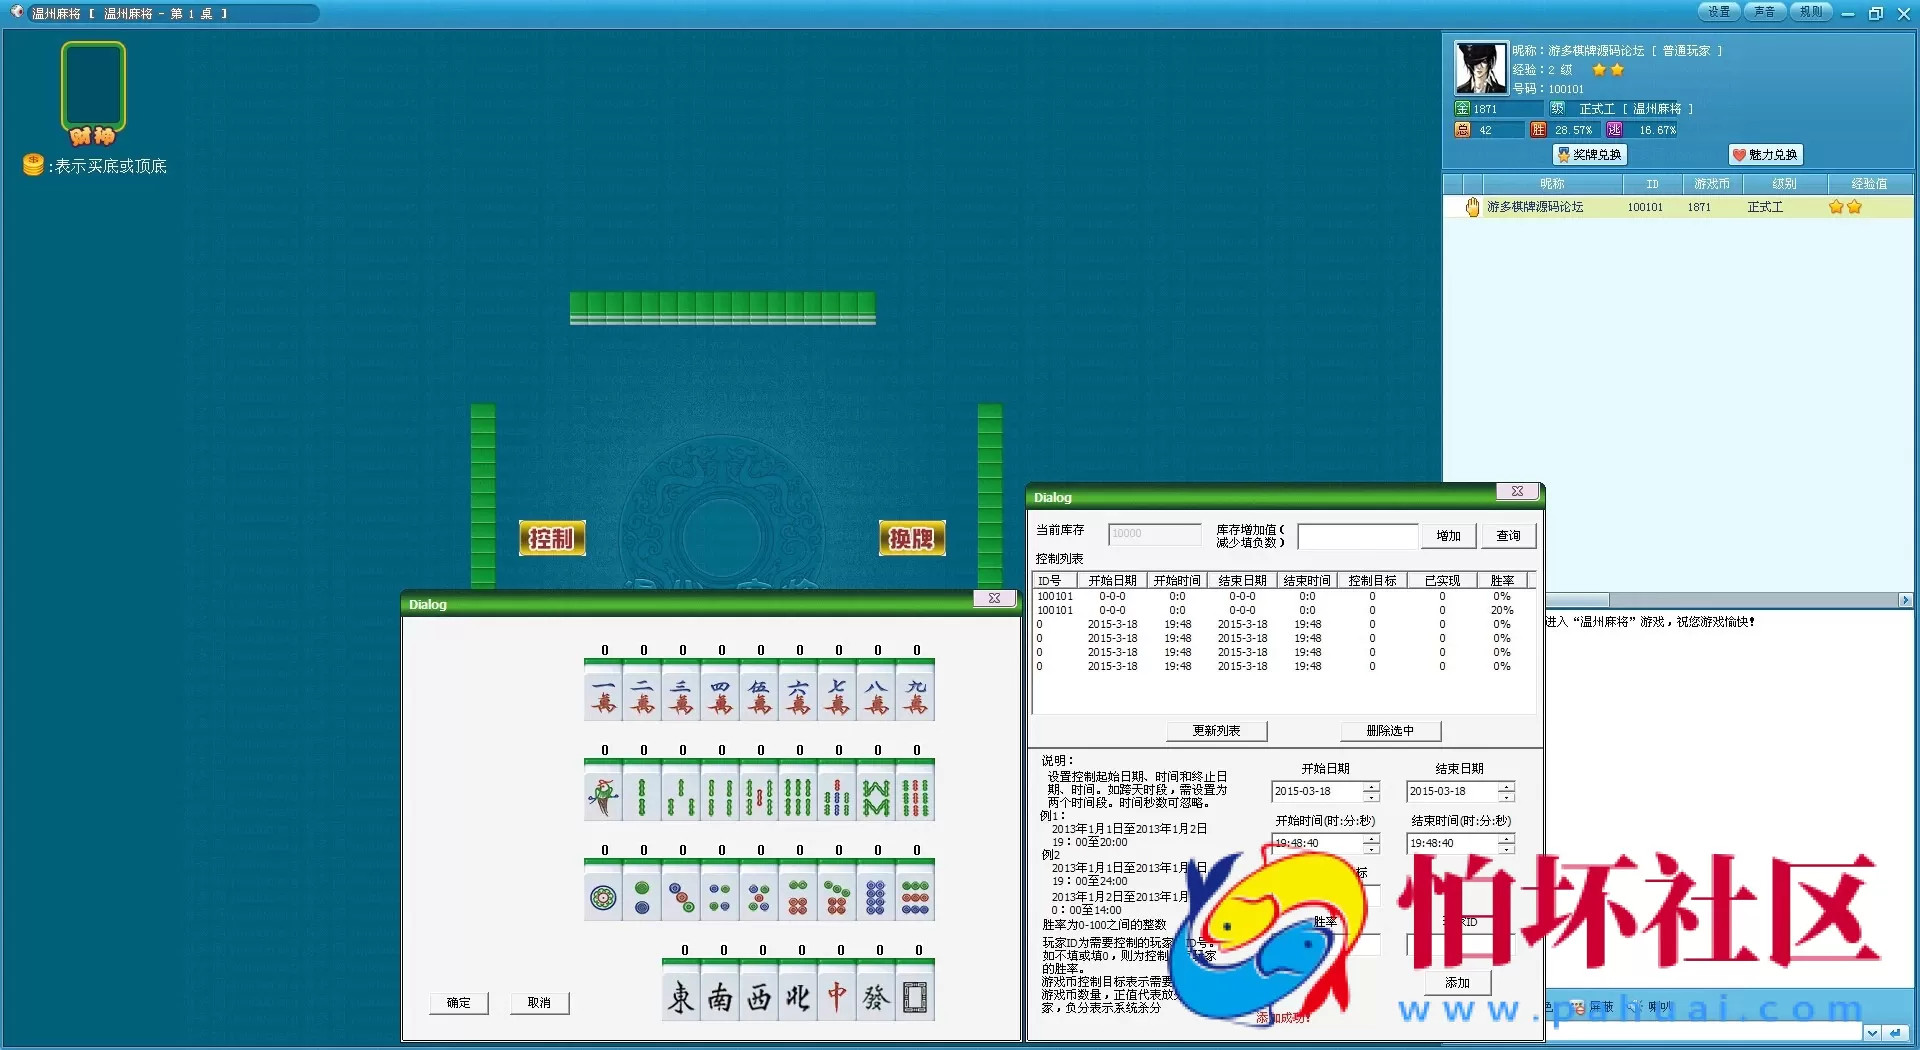Open the 设置 settings menu

pyautogui.click(x=1719, y=12)
